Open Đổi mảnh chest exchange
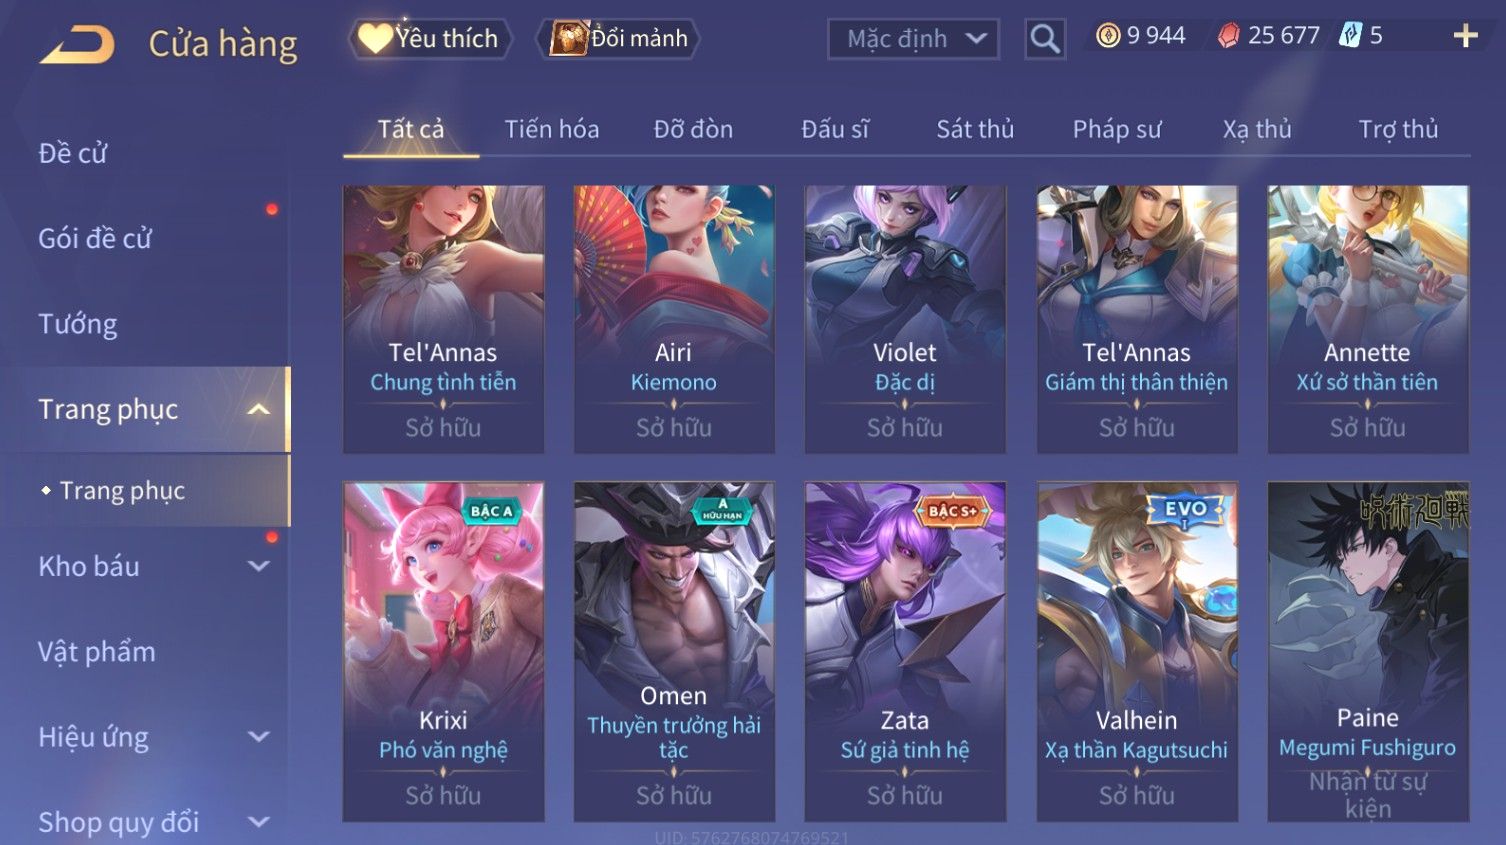 point(620,39)
